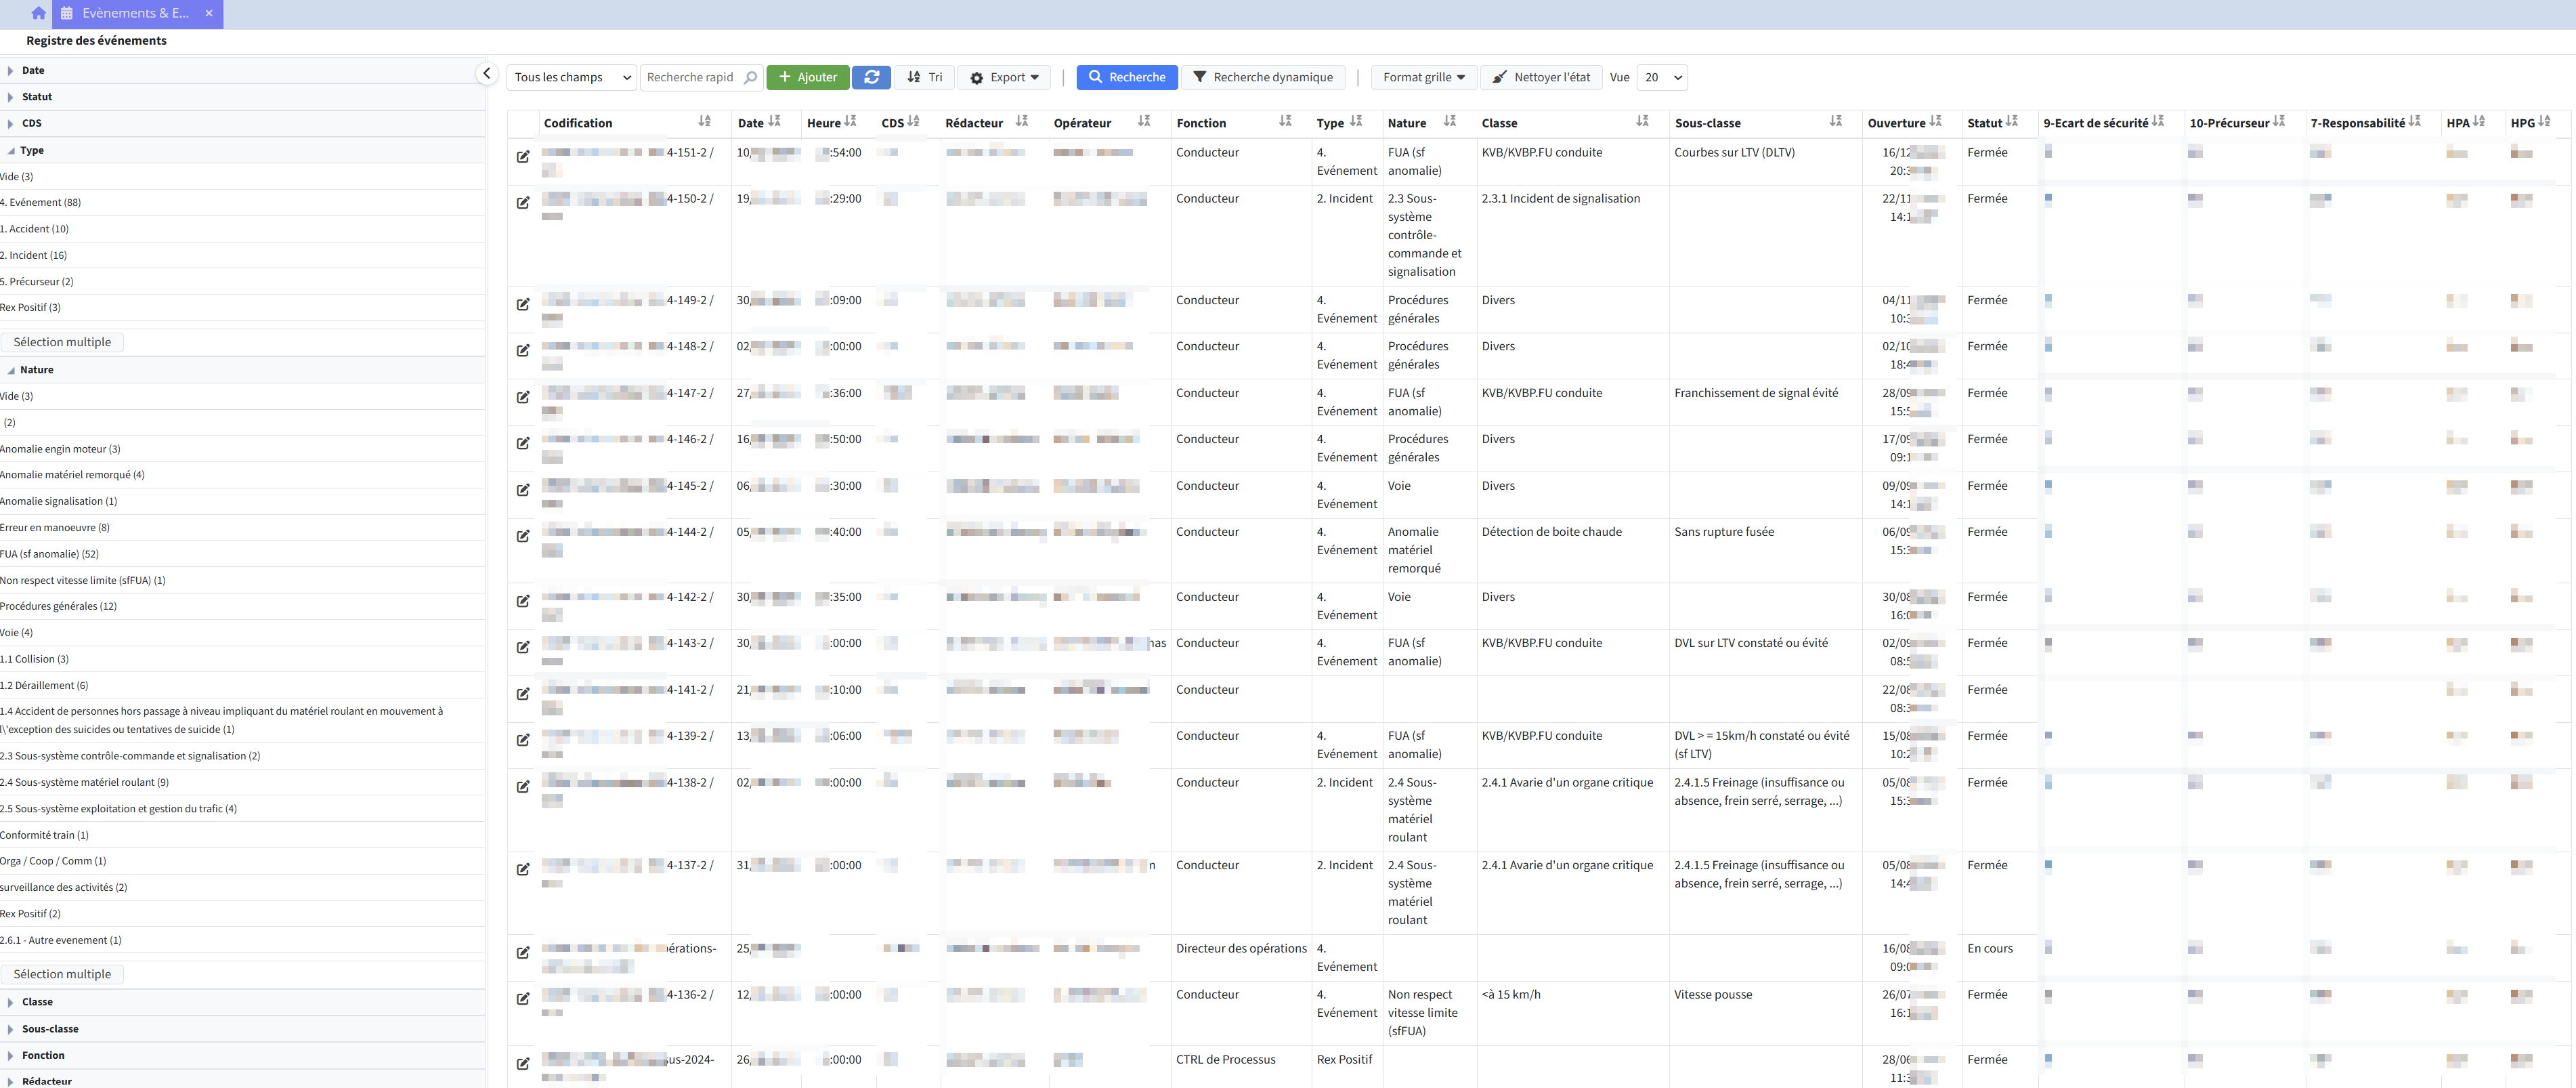Click sort icon on Codification column
2576x1088 pixels.
pos(704,121)
